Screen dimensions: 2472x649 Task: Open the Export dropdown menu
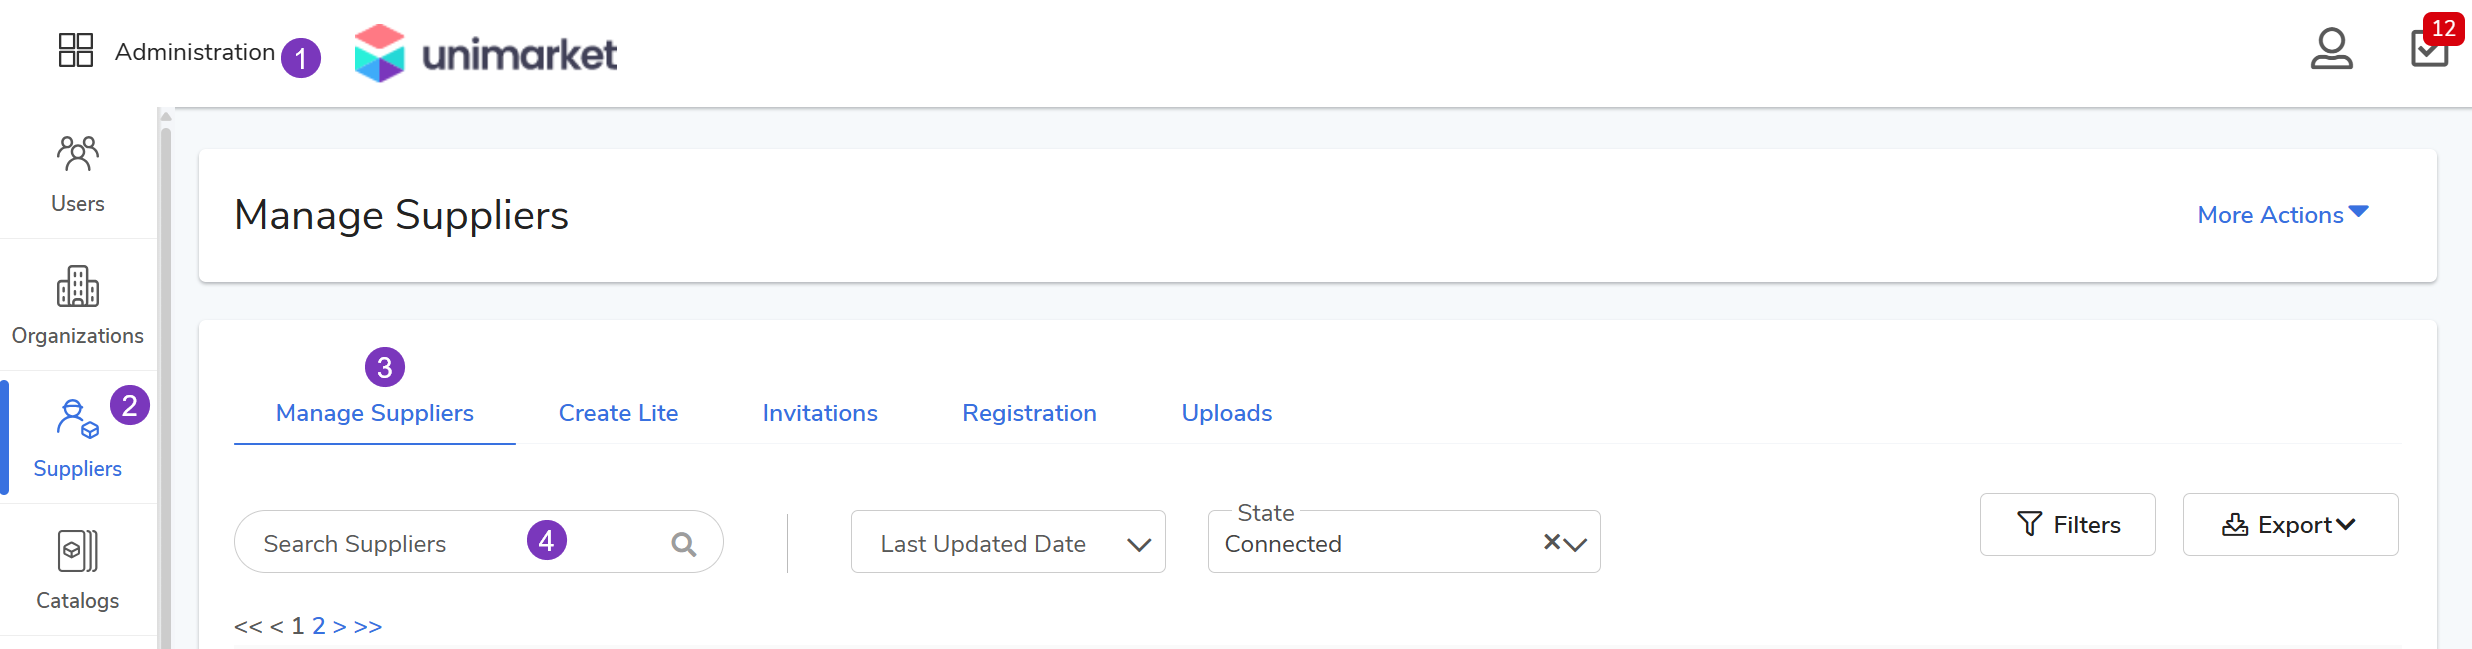(2290, 525)
